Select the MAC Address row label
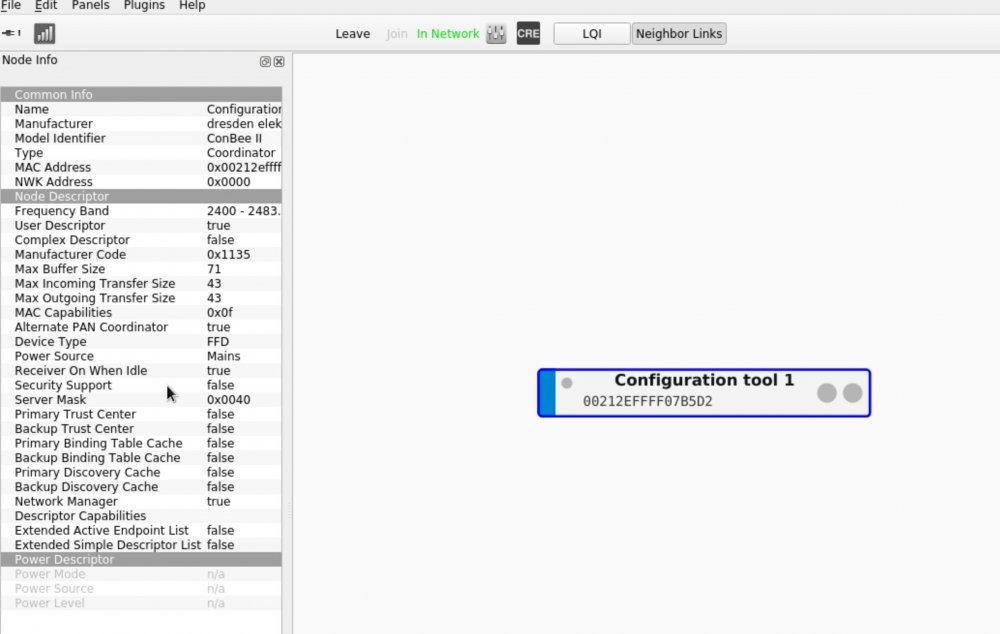The height and width of the screenshot is (634, 1000). click(x=53, y=167)
